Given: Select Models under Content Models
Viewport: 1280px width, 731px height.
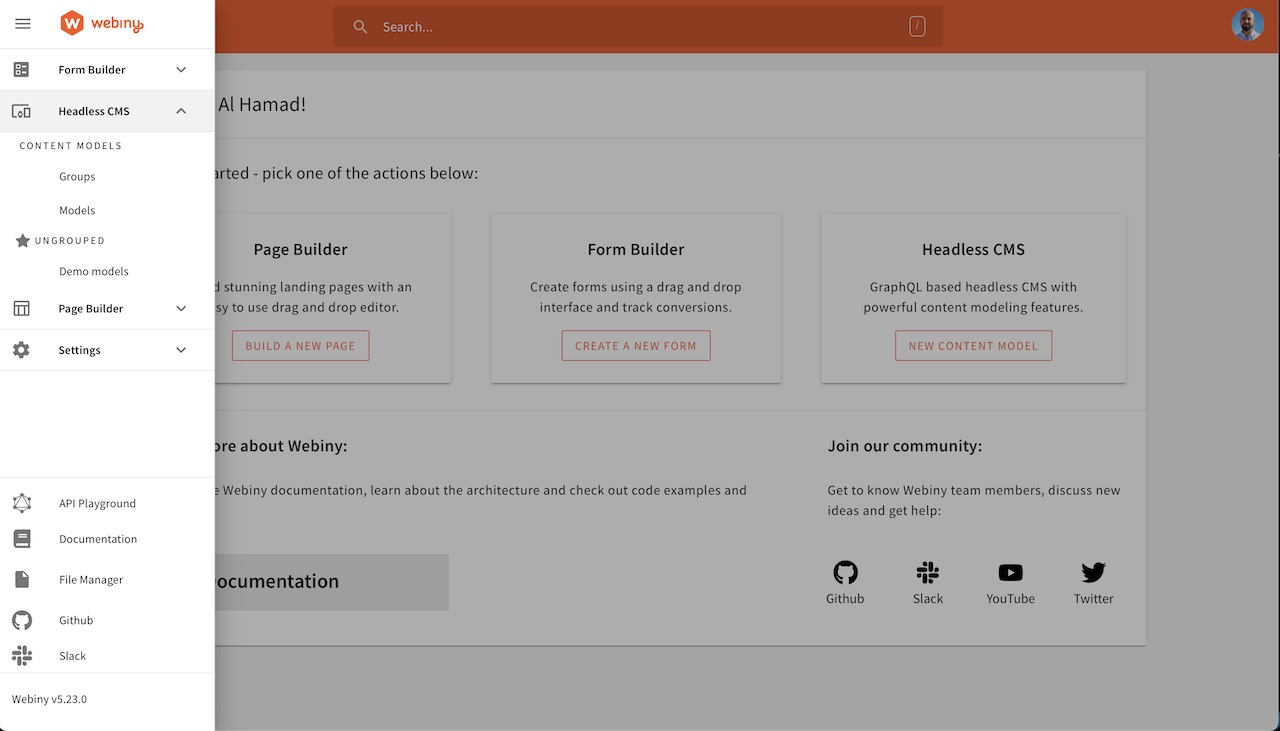Looking at the screenshot, I should [77, 210].
